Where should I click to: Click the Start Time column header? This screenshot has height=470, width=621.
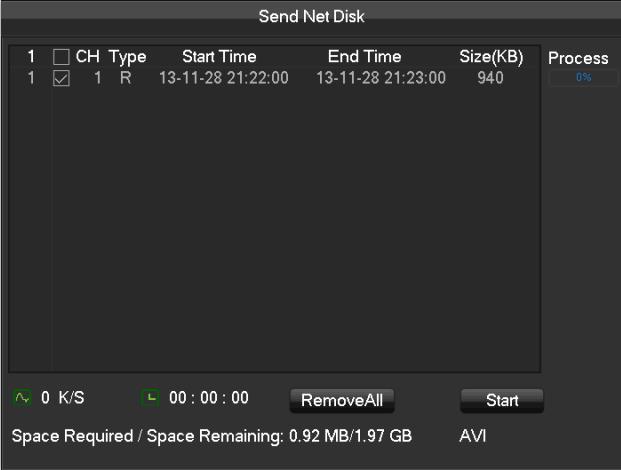[x=219, y=57]
